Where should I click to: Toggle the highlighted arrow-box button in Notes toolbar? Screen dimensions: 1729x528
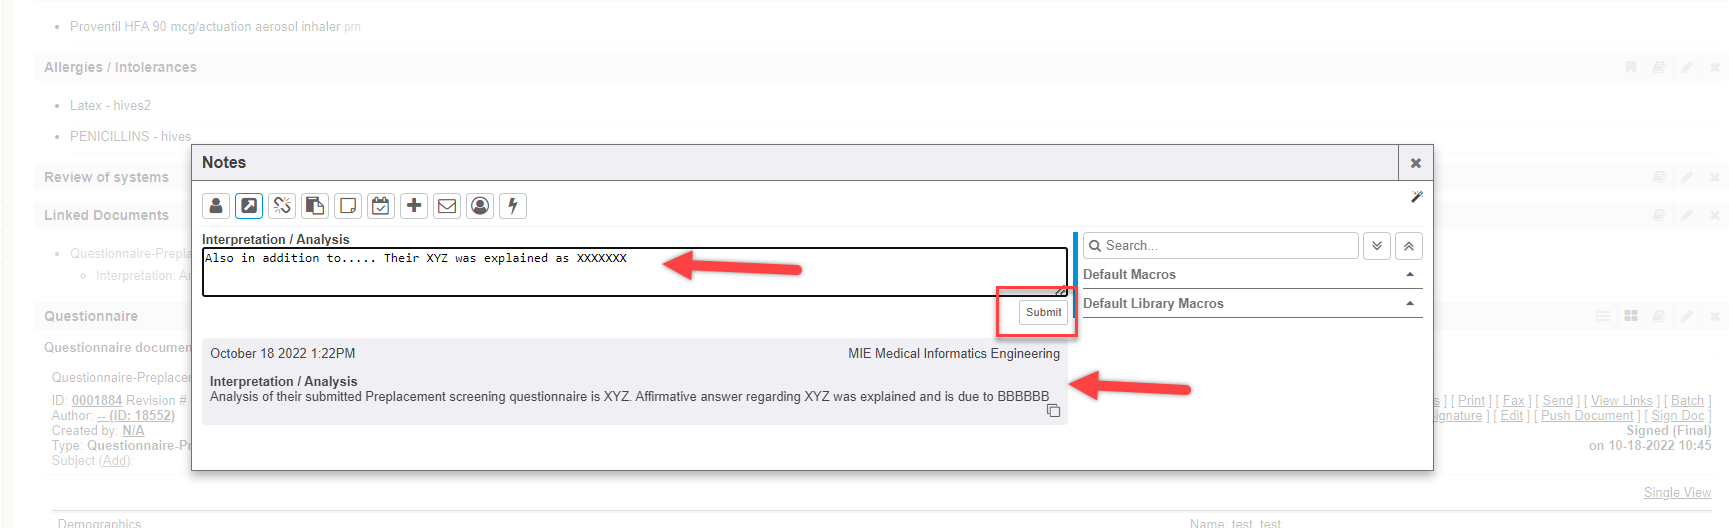pyautogui.click(x=249, y=206)
